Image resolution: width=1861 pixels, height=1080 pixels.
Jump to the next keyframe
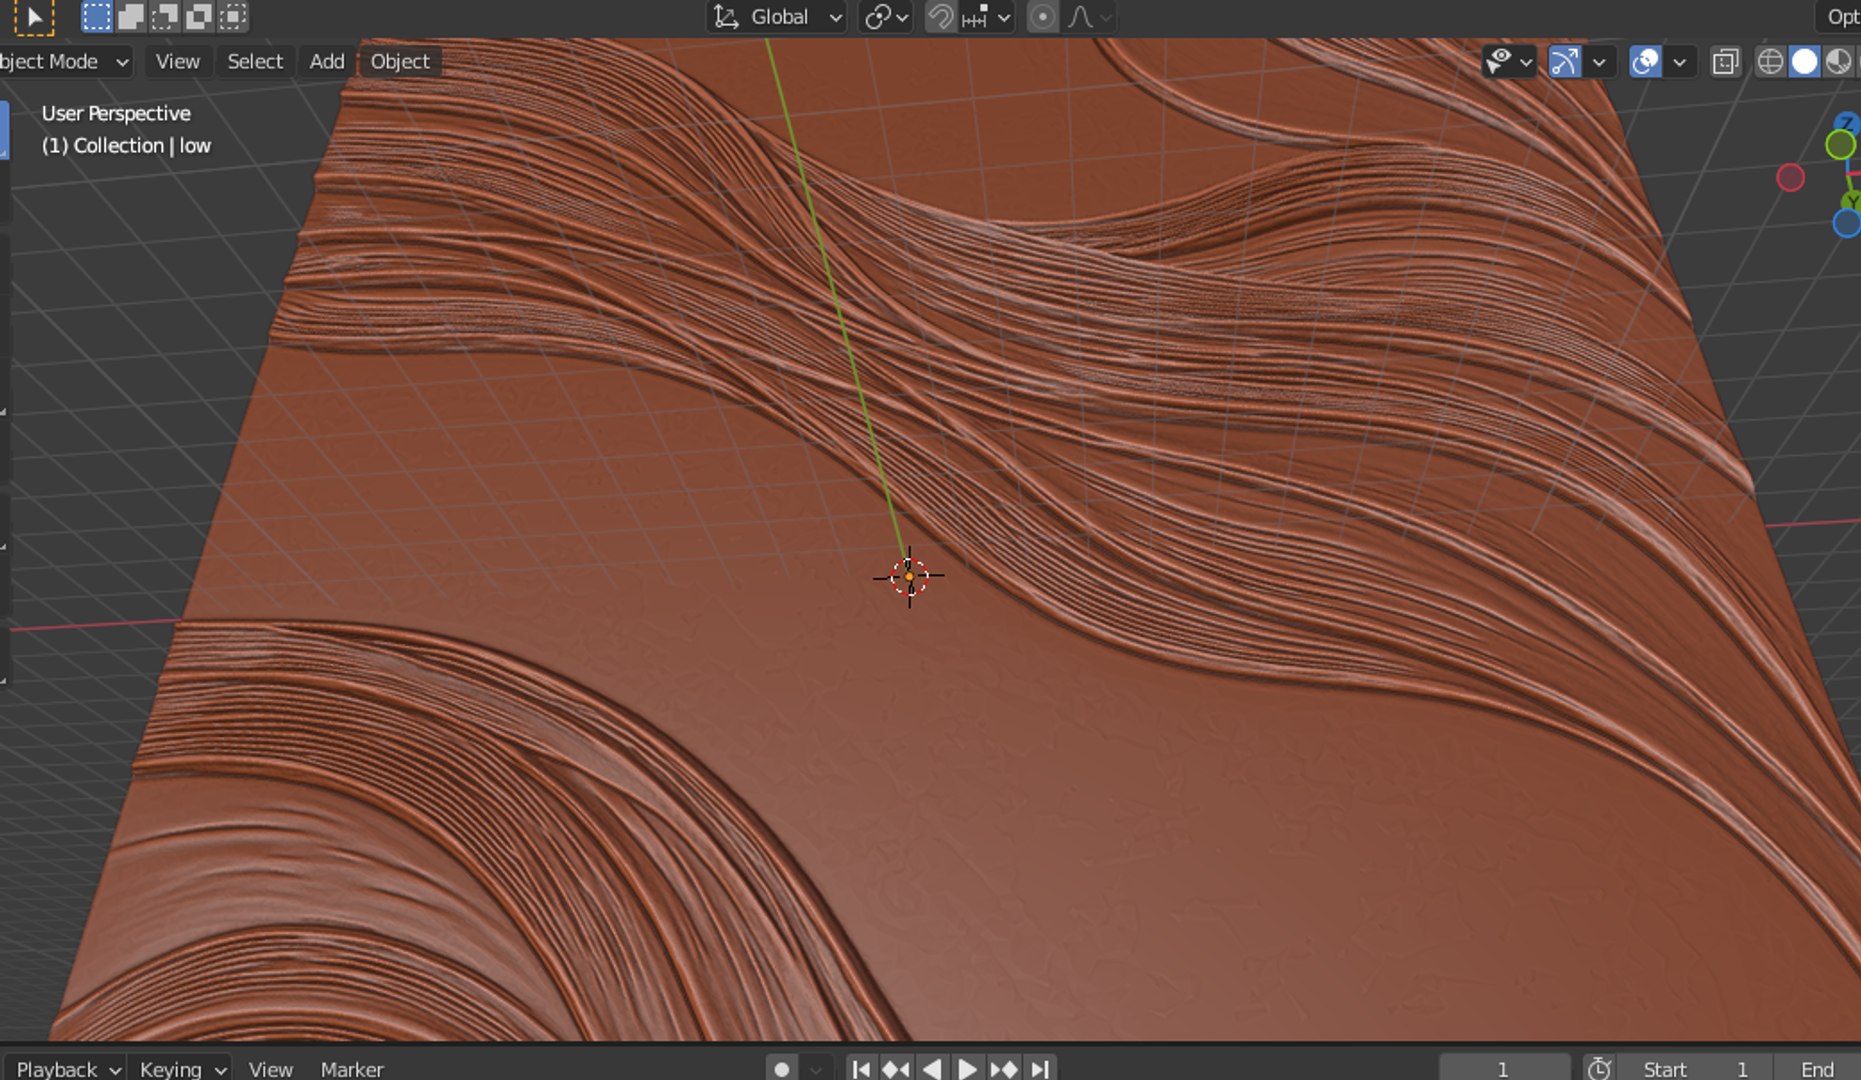point(1003,1069)
